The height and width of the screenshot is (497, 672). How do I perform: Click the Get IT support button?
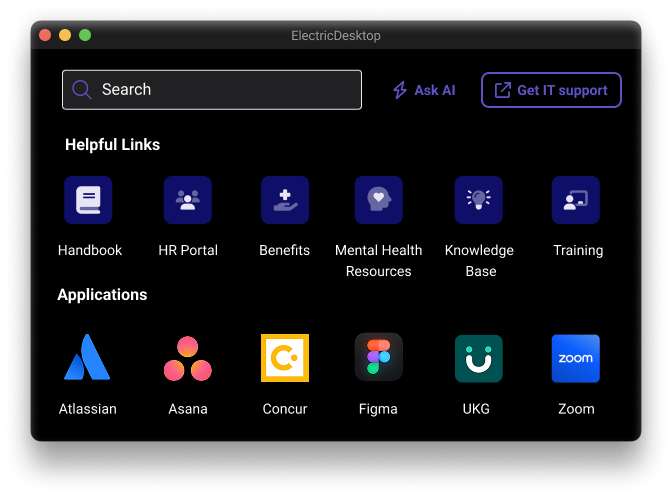[x=551, y=90]
